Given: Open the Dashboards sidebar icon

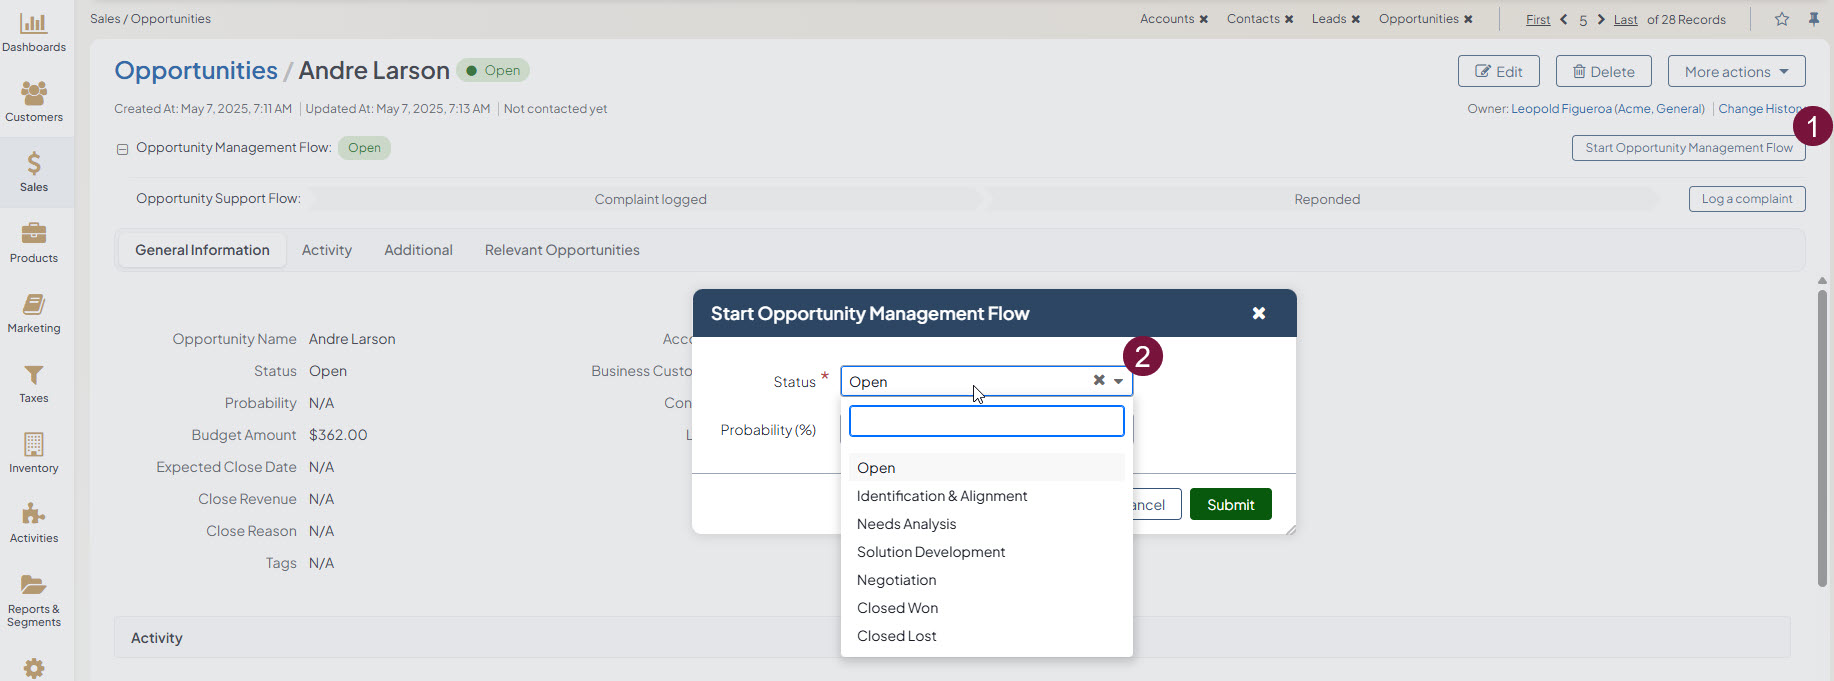Looking at the screenshot, I should click(33, 24).
